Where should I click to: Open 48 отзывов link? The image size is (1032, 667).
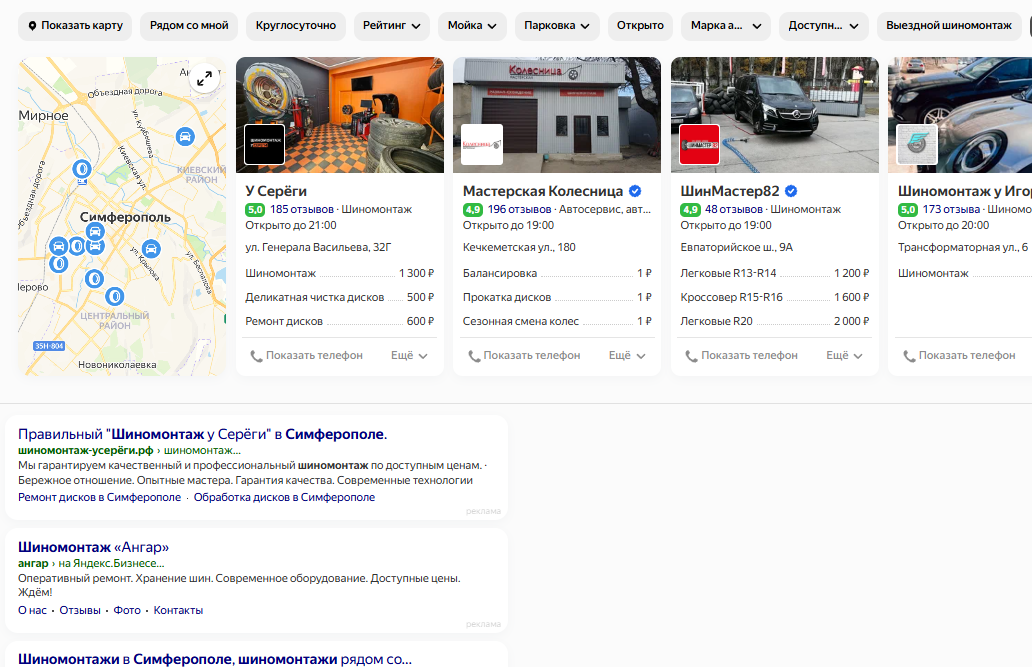733,209
